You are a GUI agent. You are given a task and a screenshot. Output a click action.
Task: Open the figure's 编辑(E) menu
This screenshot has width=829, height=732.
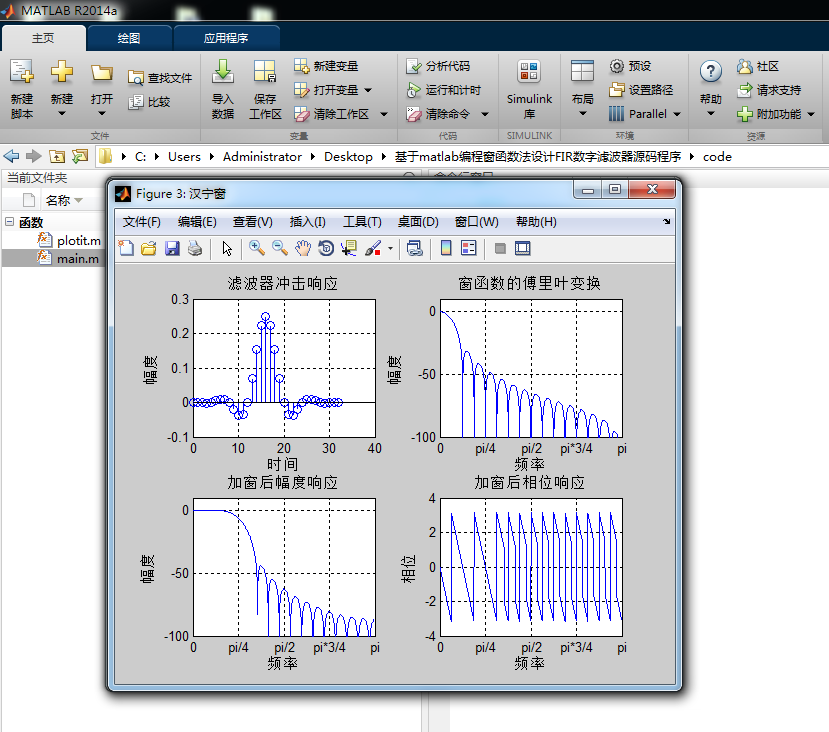[197, 222]
